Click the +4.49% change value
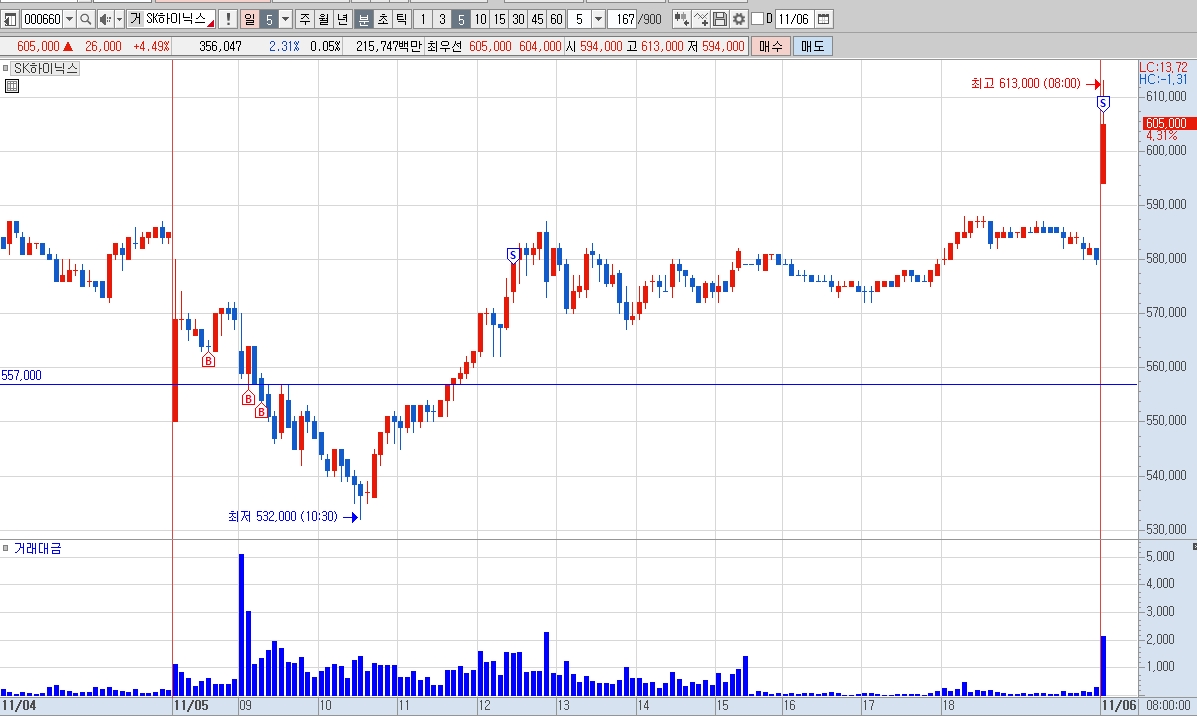The height and width of the screenshot is (716, 1197). pyautogui.click(x=151, y=47)
